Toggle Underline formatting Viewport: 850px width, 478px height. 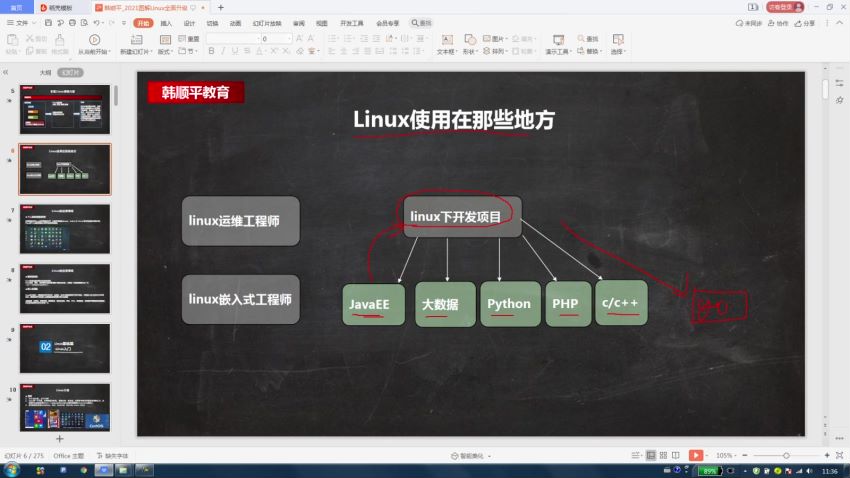point(235,51)
